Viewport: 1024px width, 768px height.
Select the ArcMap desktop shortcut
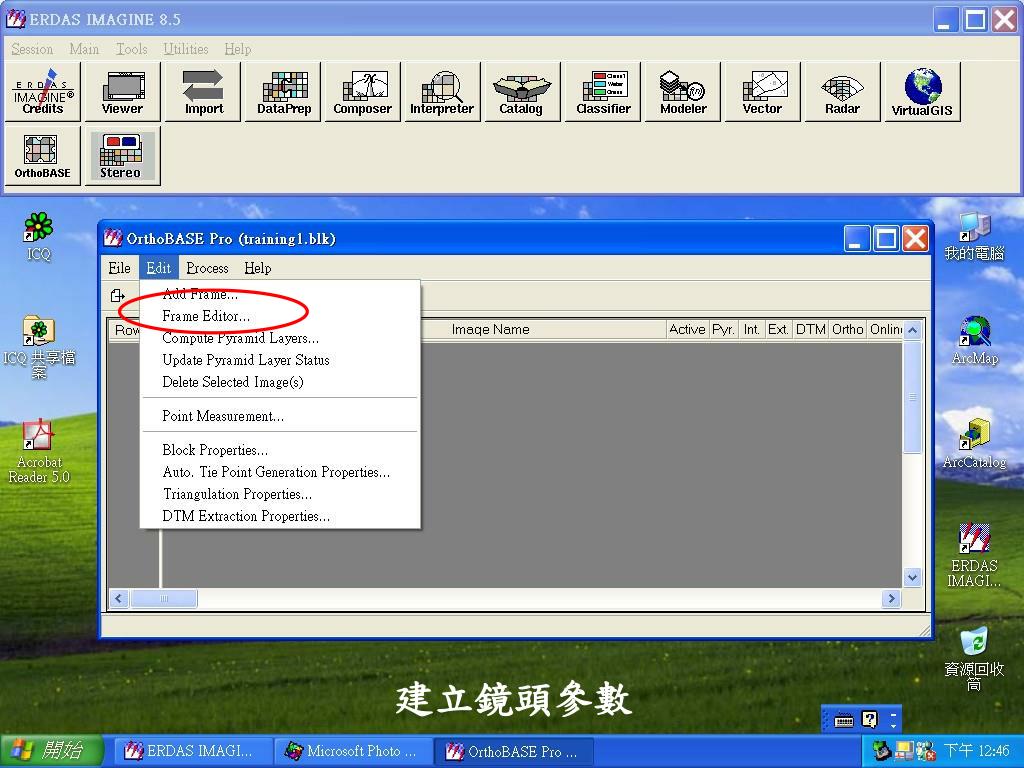(974, 340)
